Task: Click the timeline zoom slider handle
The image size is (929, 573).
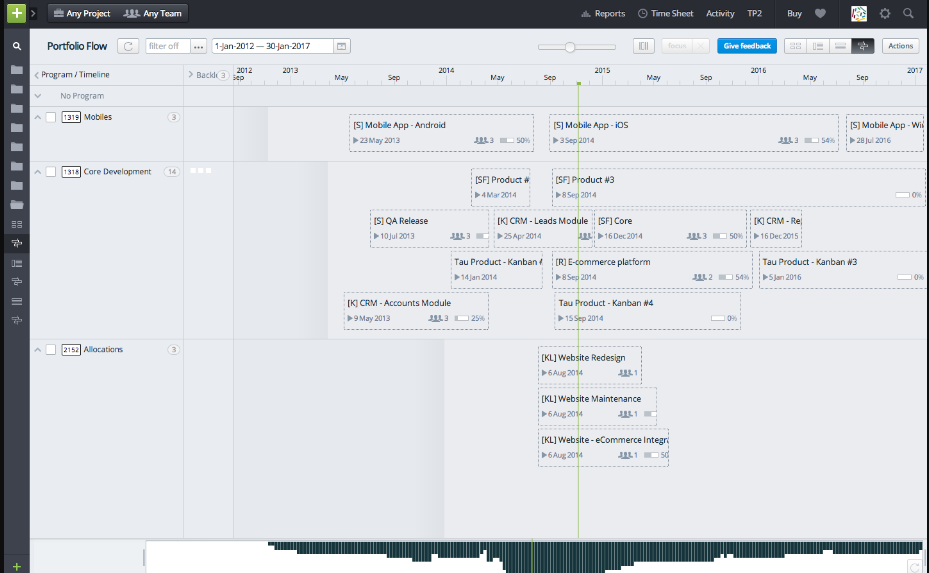Action: coord(570,47)
